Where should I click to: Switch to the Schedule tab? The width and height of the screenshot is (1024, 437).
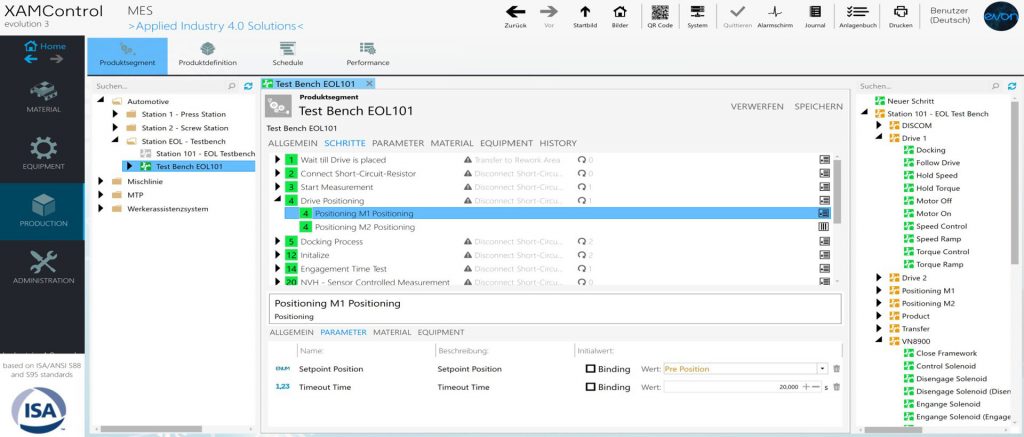tap(286, 53)
